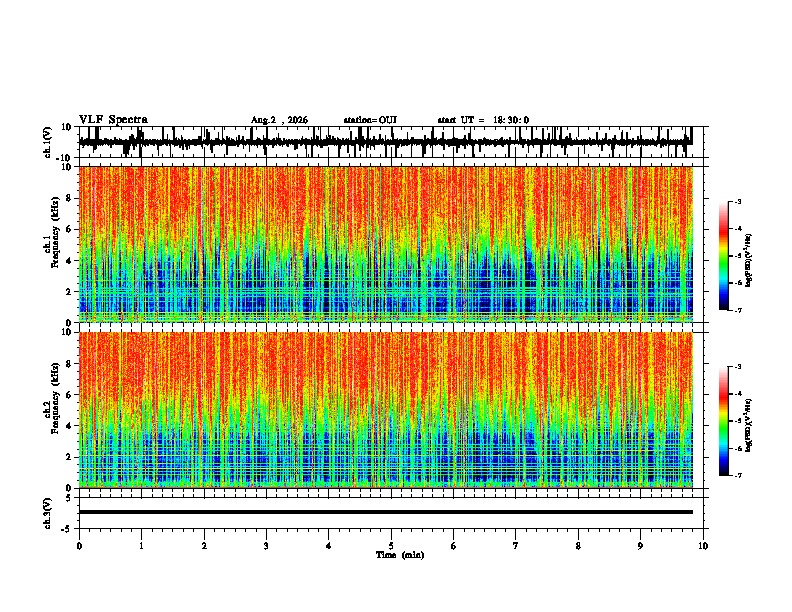Click the "2" kHz tick on ch.2 spectrogram
The image size is (792, 612).
(x=70, y=457)
